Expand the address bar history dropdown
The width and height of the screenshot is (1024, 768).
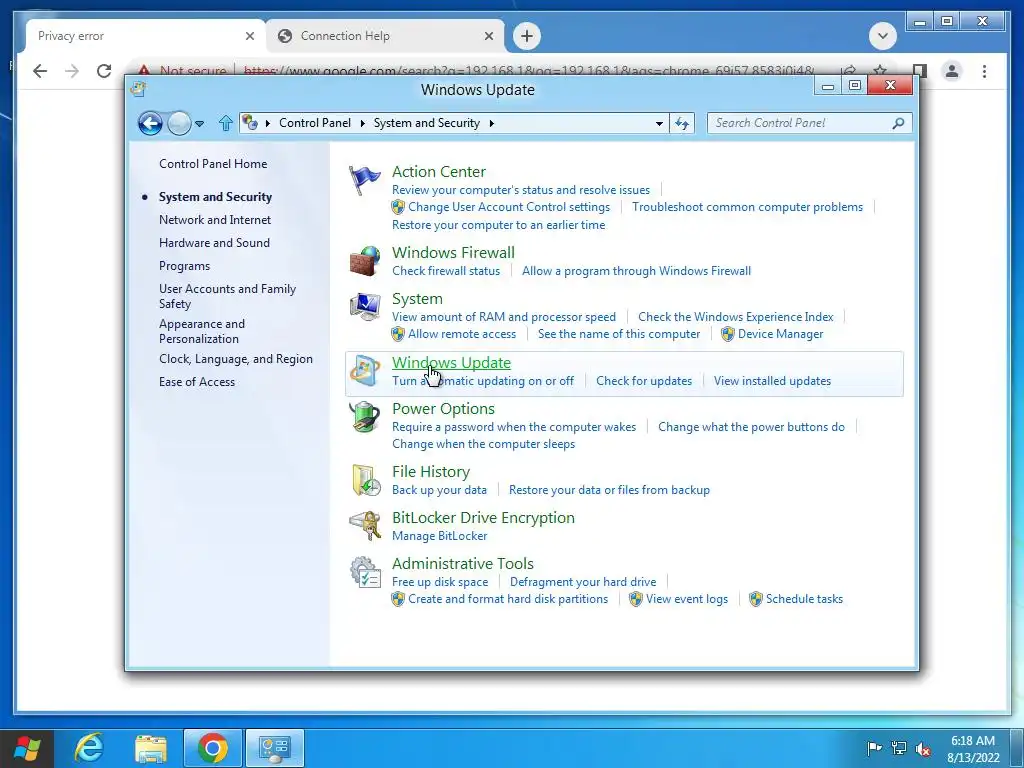[x=659, y=123]
